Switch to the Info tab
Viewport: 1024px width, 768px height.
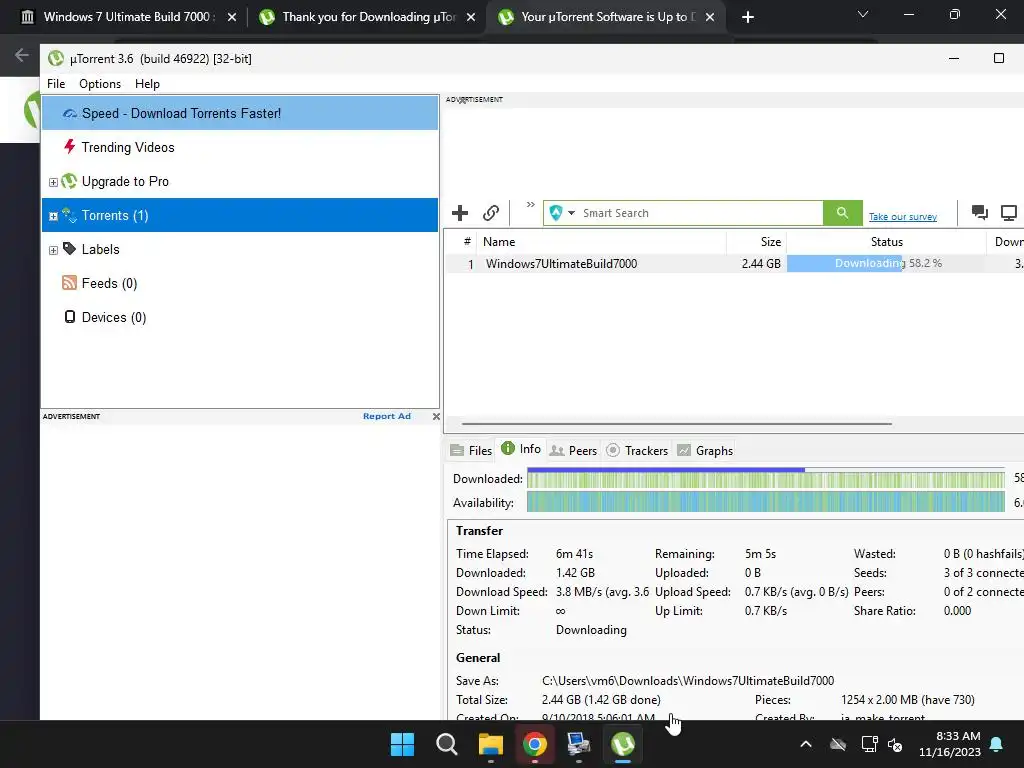[521, 449]
